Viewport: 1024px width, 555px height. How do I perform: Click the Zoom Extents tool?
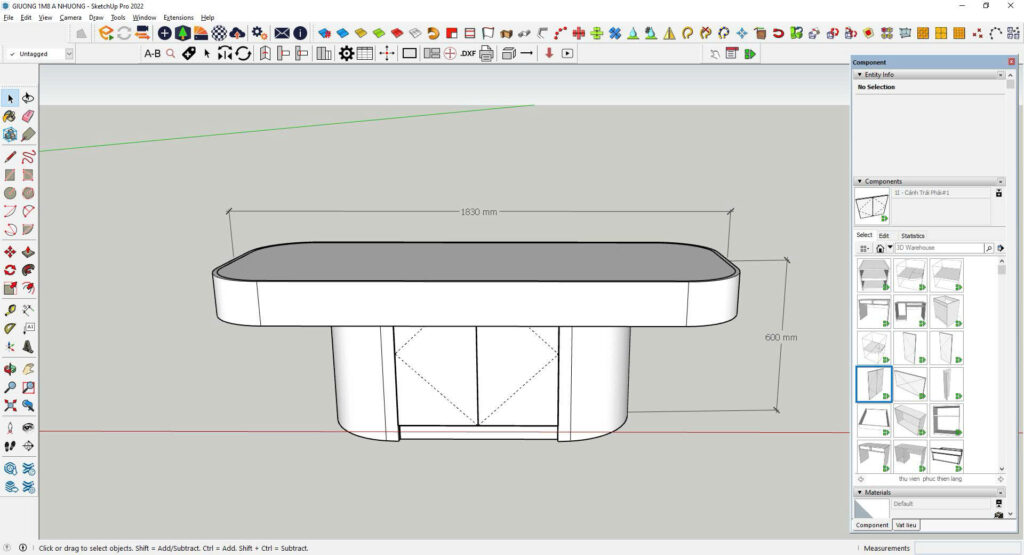tap(10, 405)
